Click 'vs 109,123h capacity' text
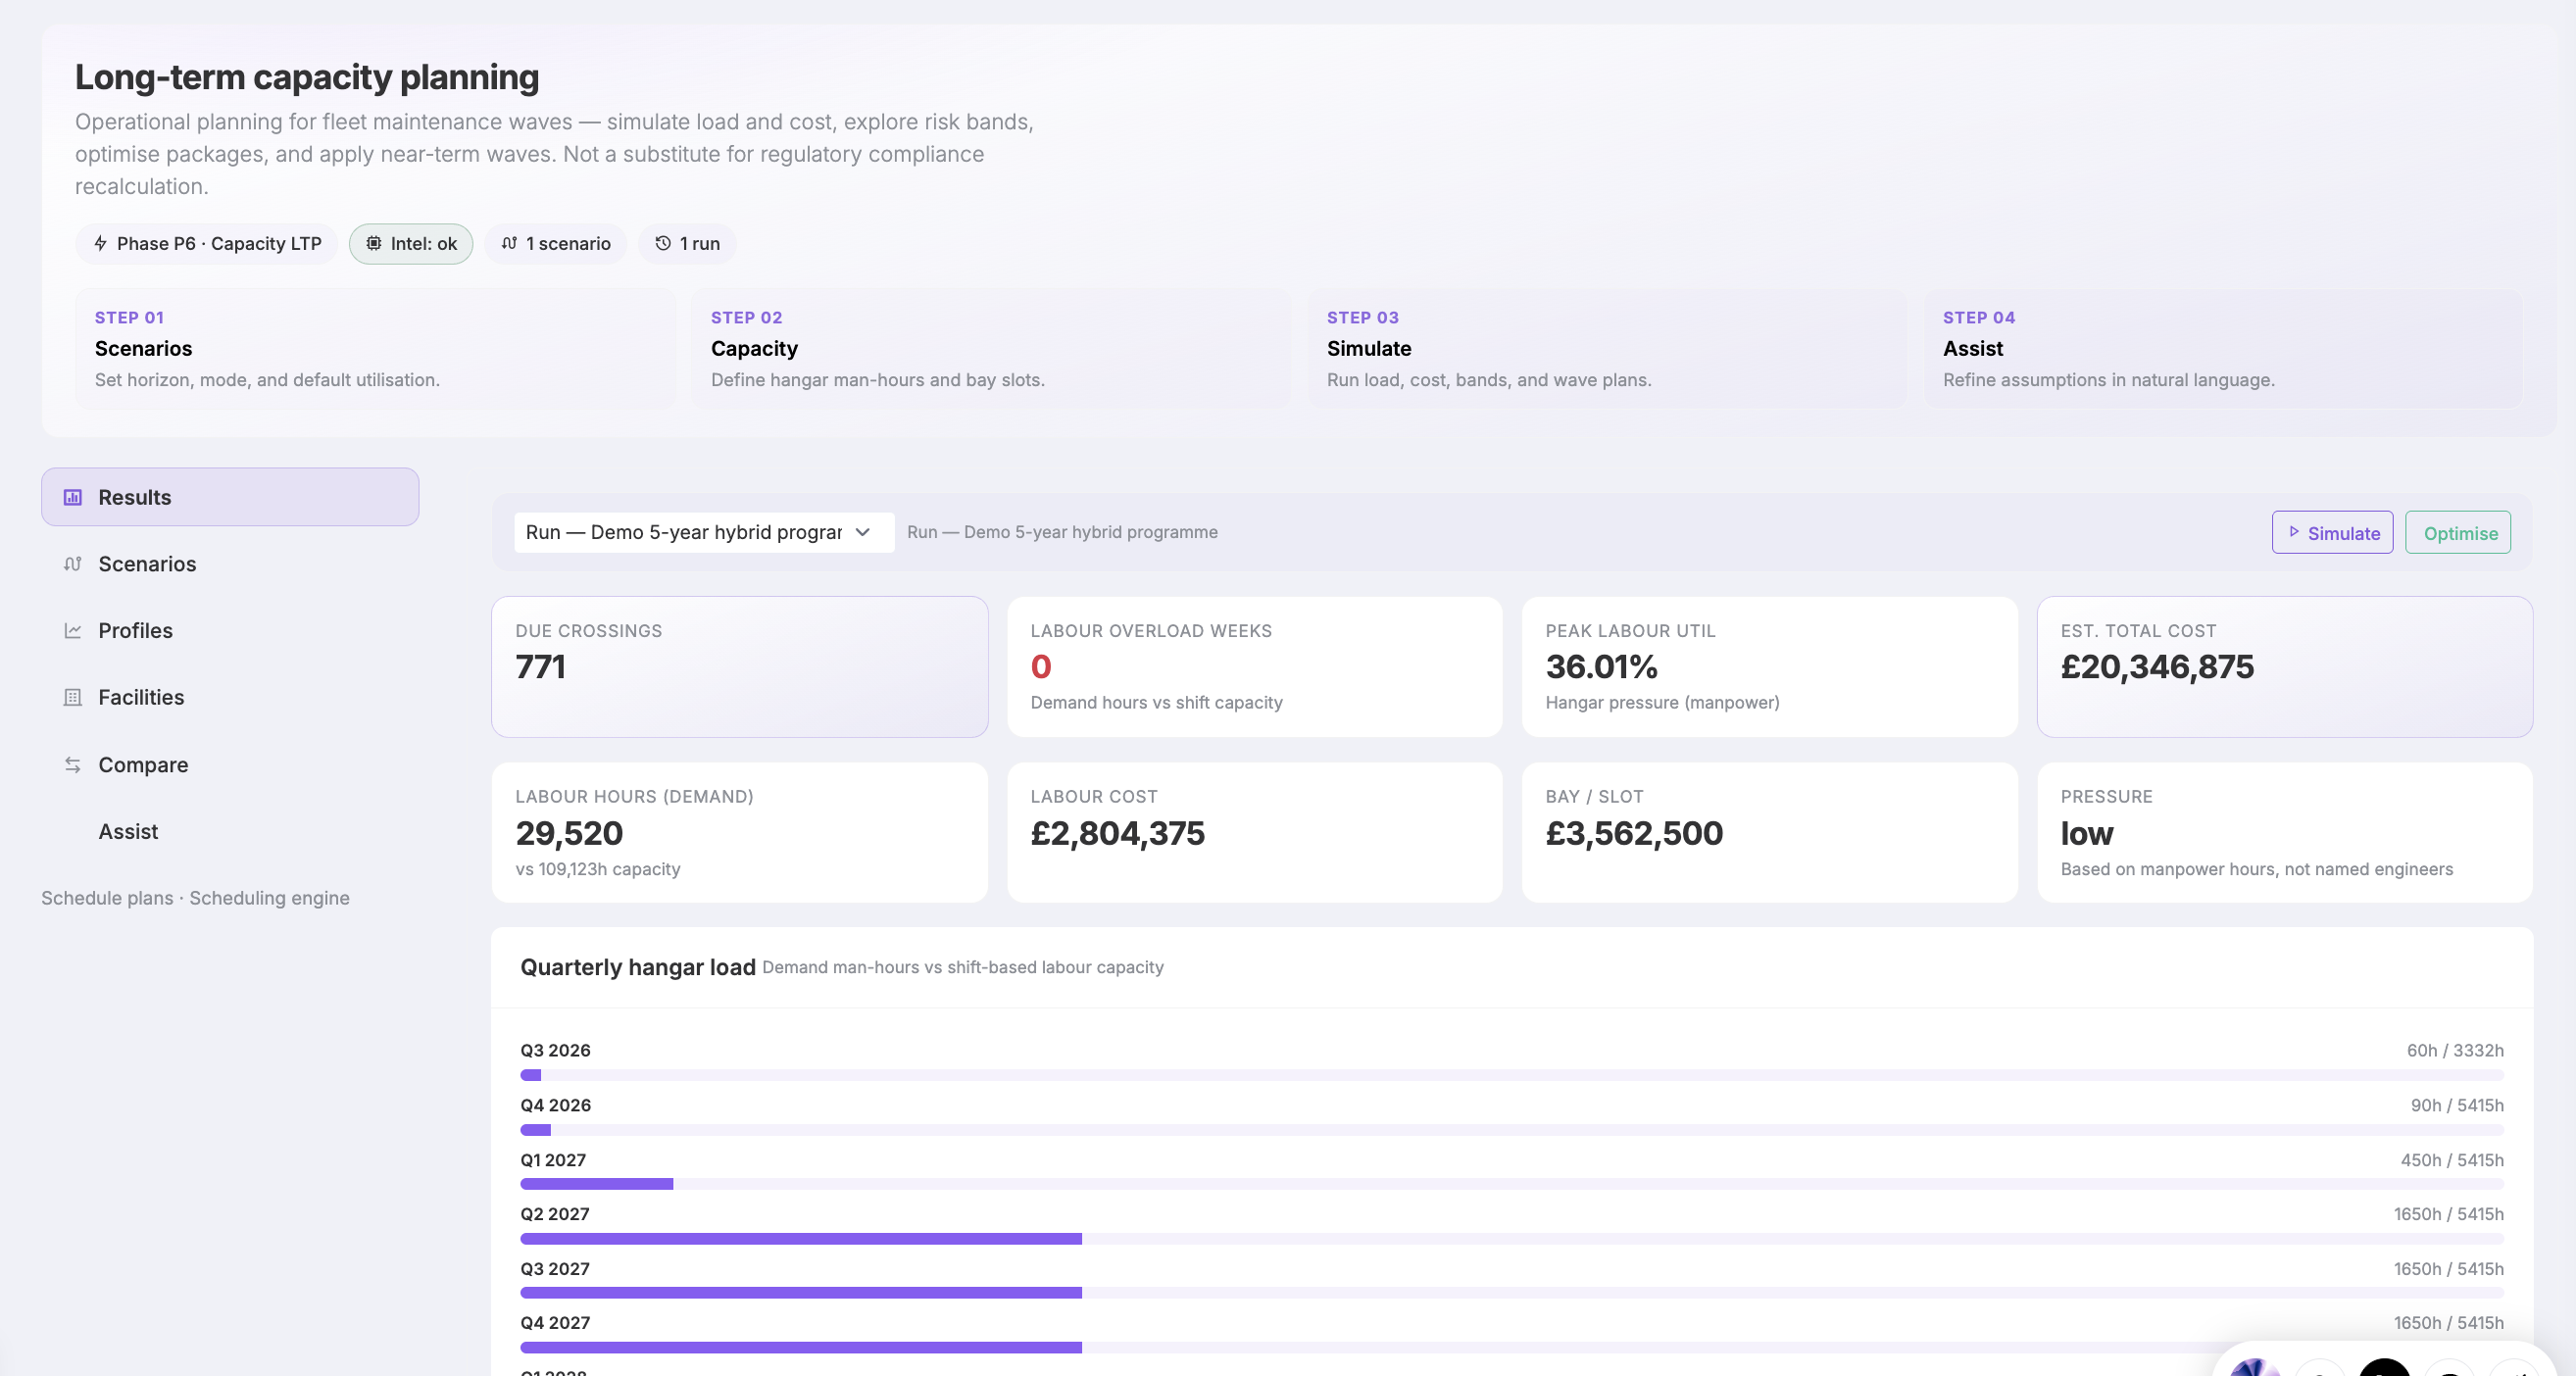 (598, 869)
